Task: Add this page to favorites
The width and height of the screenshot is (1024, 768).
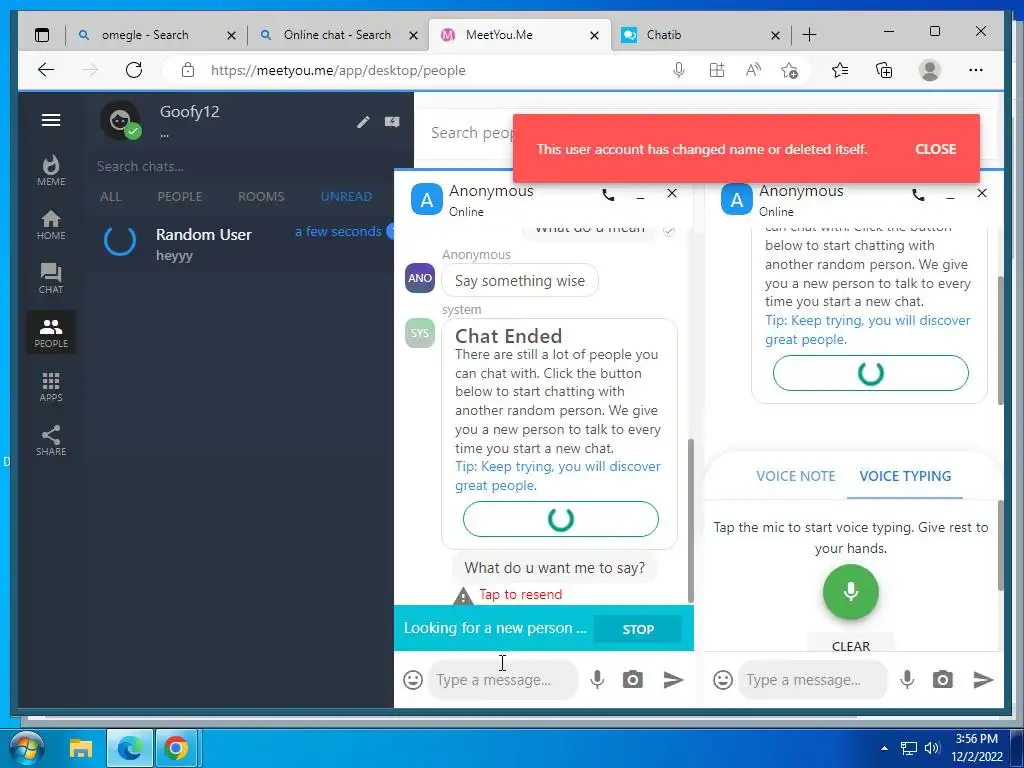Action: point(790,70)
